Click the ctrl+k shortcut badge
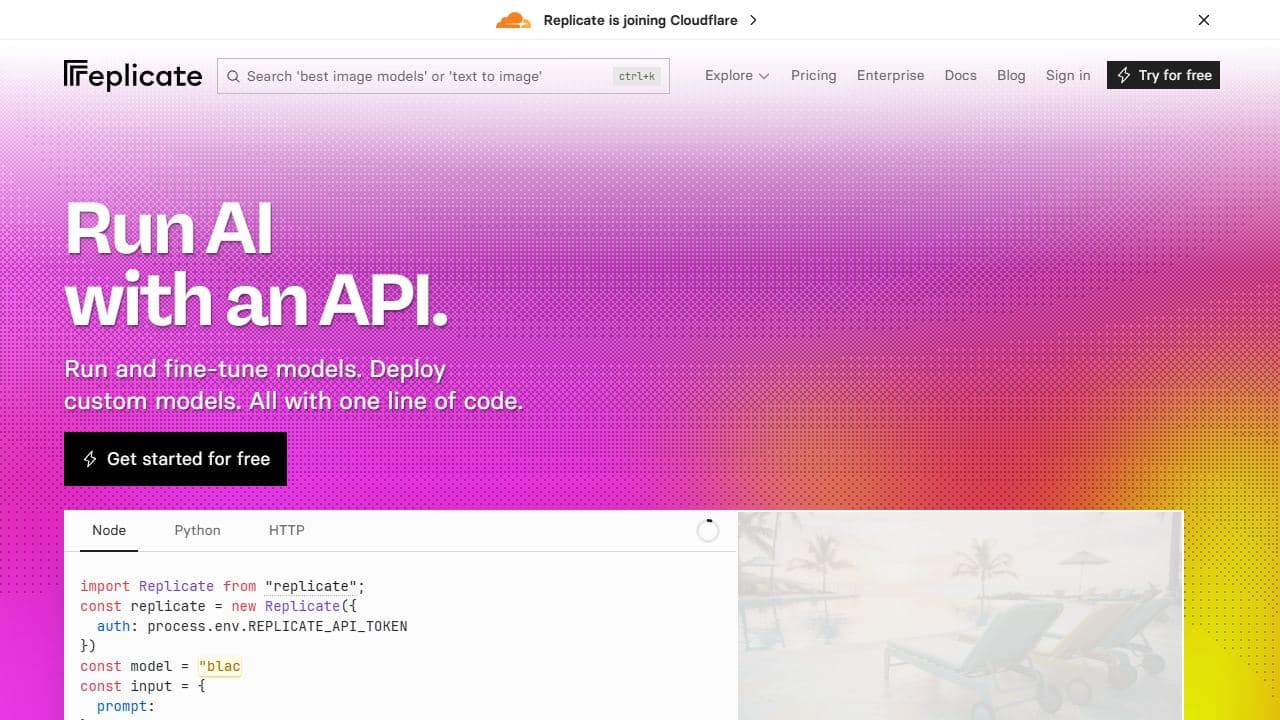The image size is (1280, 720). pyautogui.click(x=636, y=76)
